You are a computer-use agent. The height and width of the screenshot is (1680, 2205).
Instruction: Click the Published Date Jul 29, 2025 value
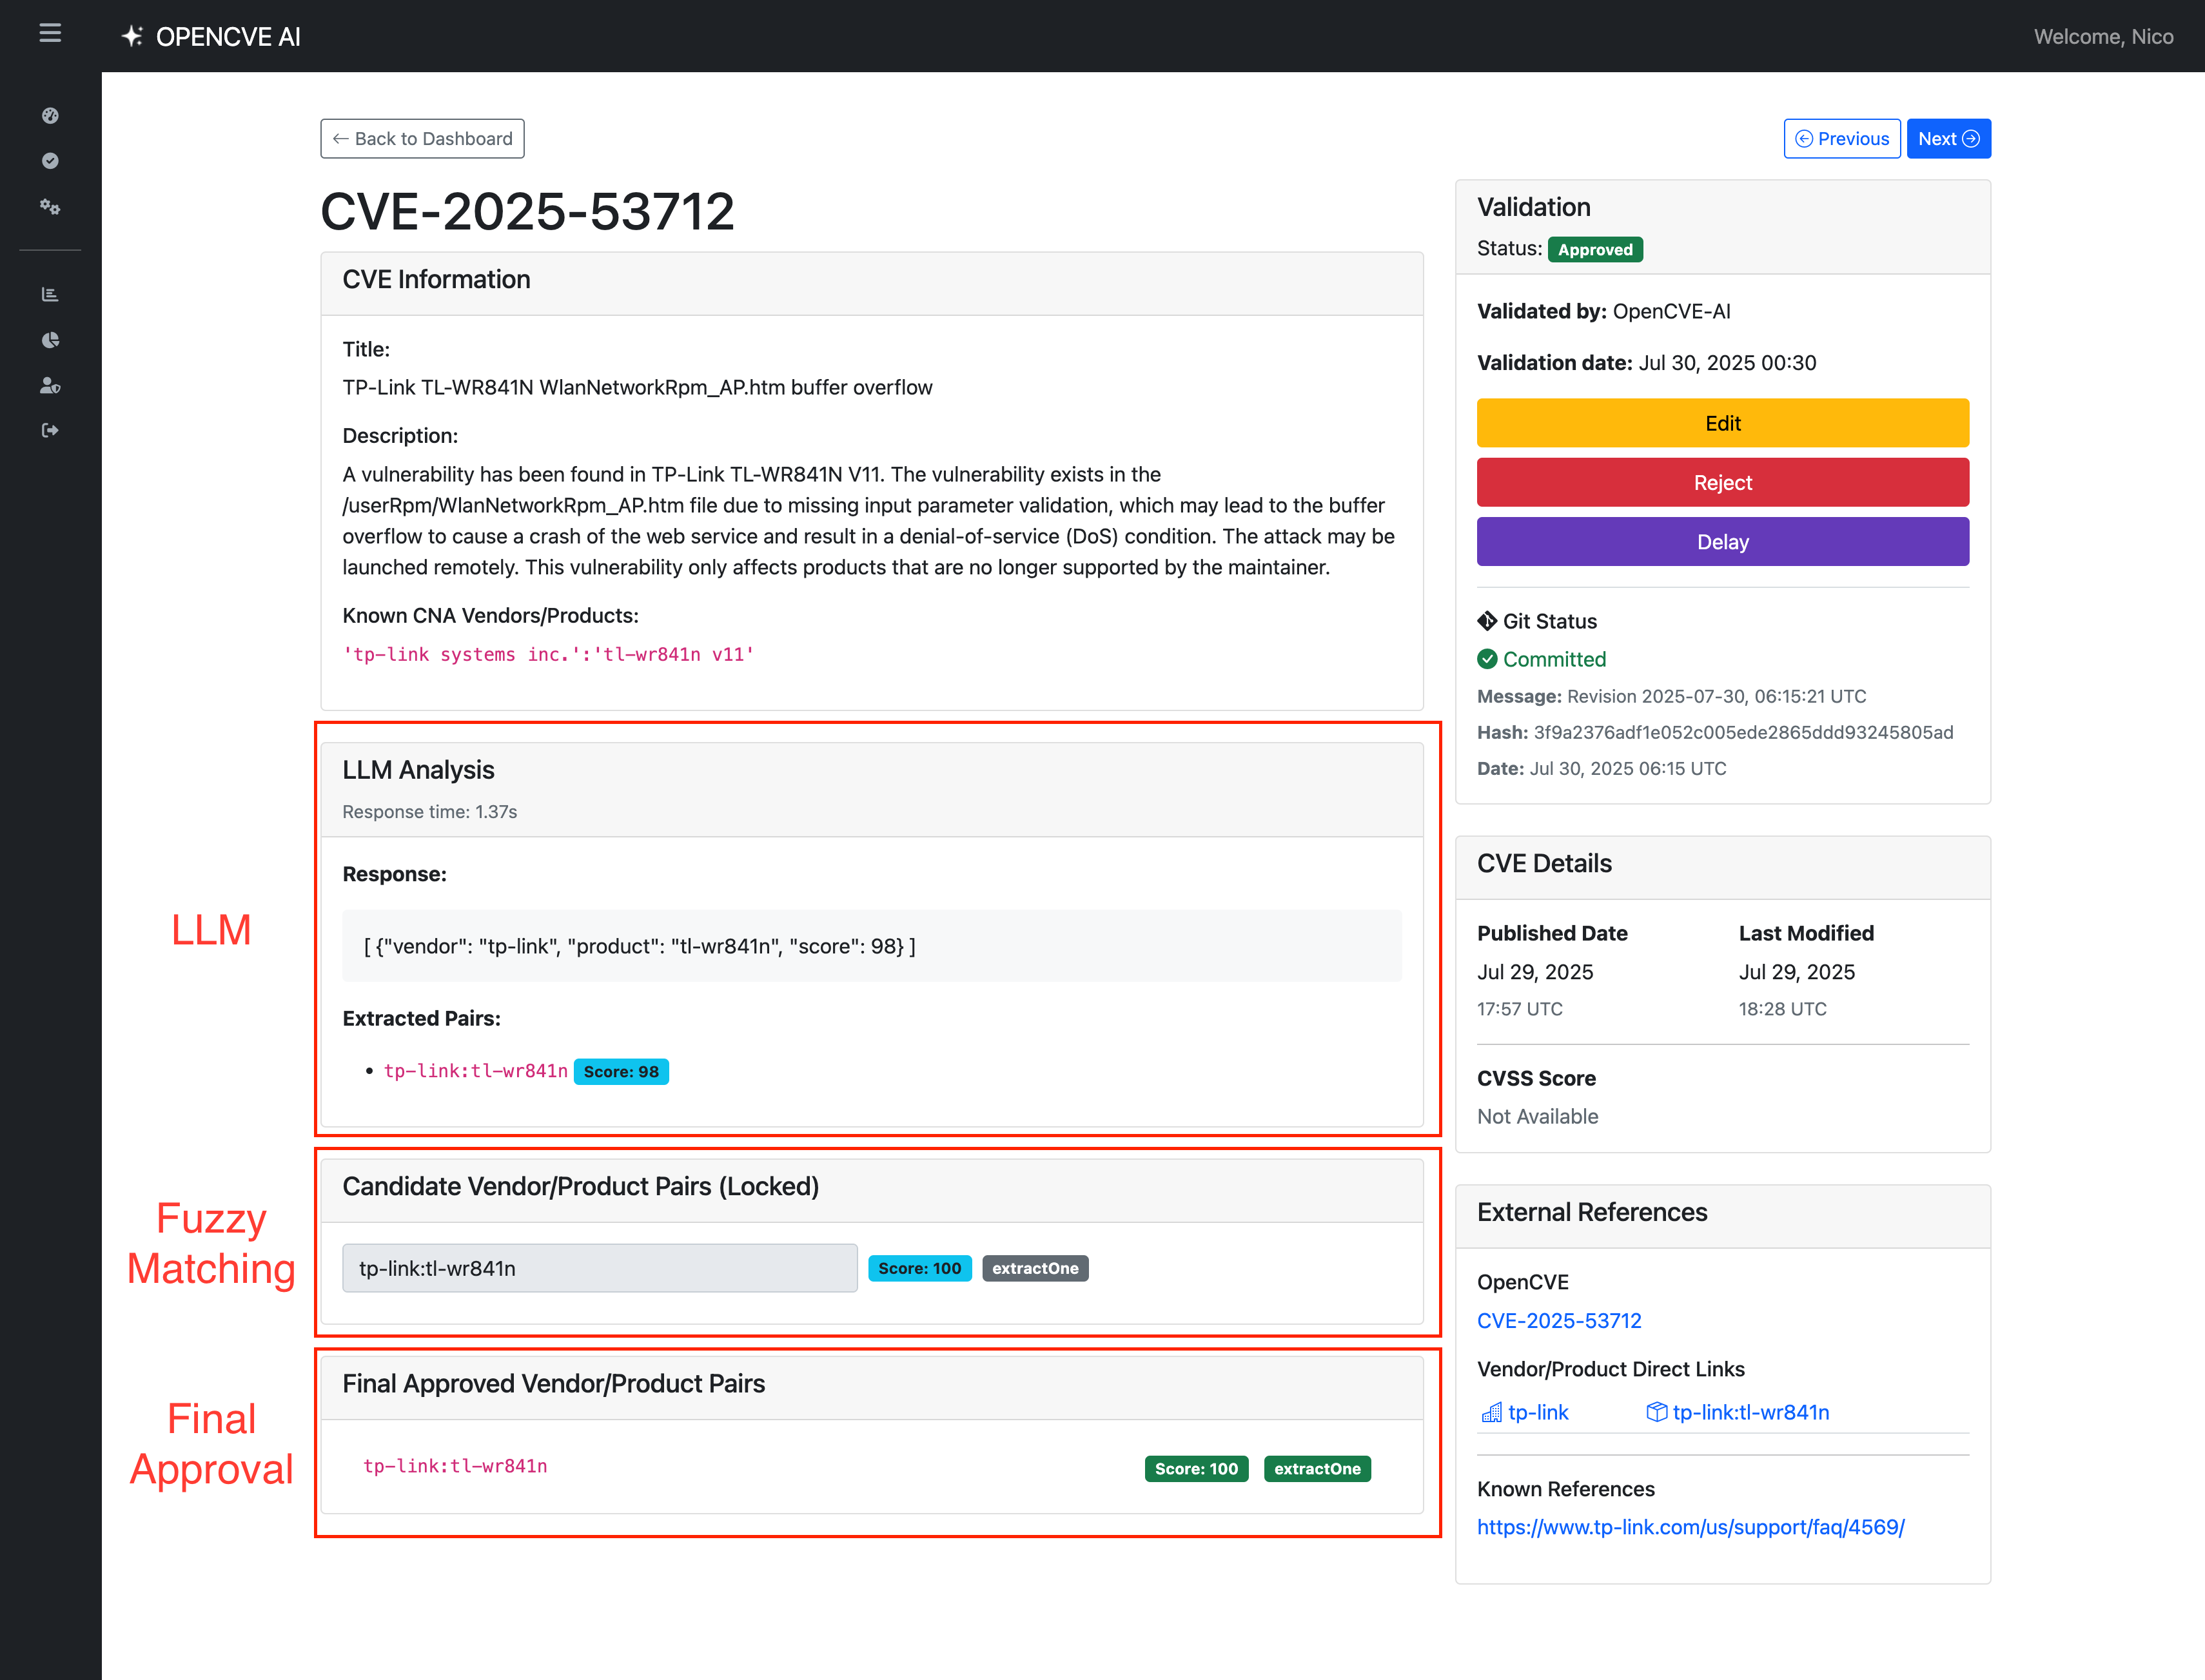pyautogui.click(x=1535, y=972)
